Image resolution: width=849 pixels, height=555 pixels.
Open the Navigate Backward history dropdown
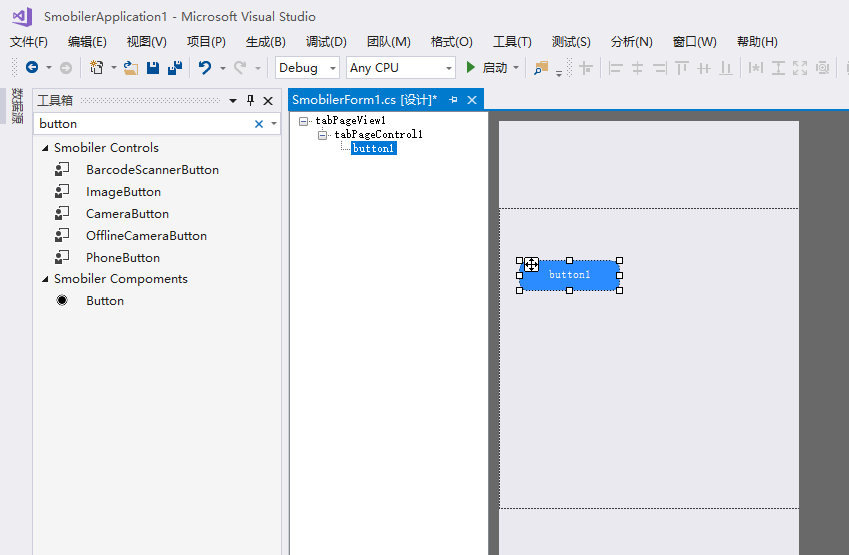point(49,68)
